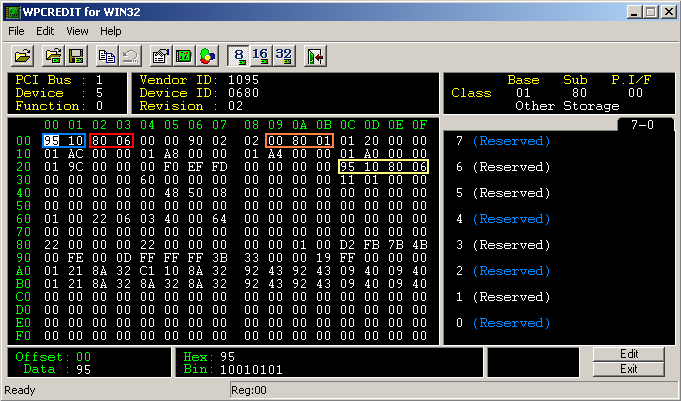Select hex byte A8 in row 10
This screenshot has width=681, height=401.
tap(172, 154)
